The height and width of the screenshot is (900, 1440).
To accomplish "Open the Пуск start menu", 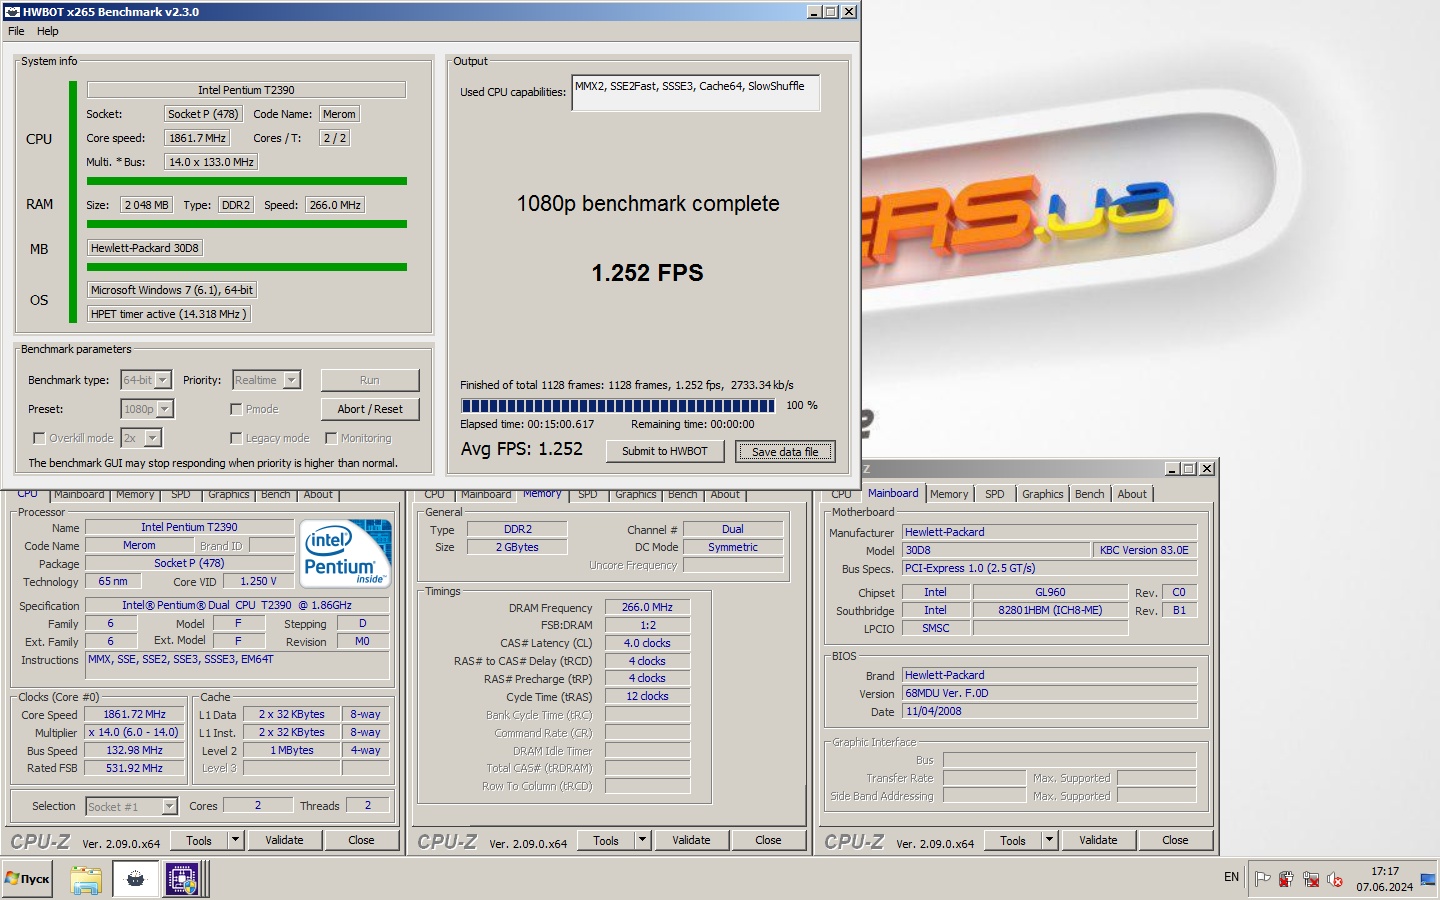I will (28, 879).
